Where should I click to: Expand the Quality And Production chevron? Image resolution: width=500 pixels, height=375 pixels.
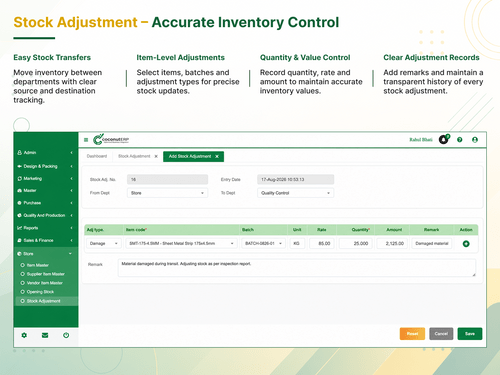coord(71,215)
